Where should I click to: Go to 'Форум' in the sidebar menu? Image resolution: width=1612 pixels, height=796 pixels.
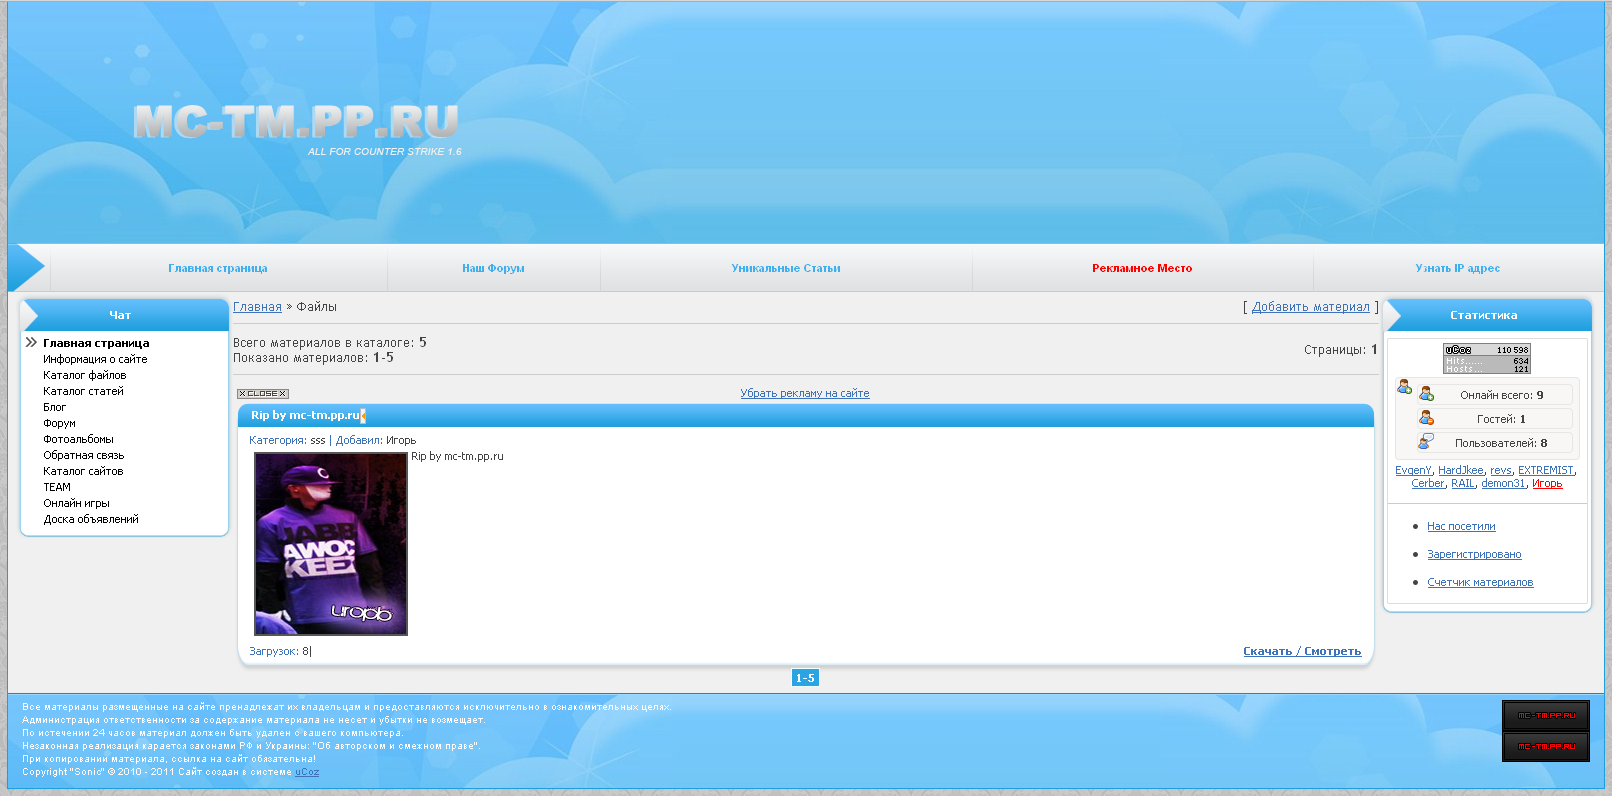point(60,423)
